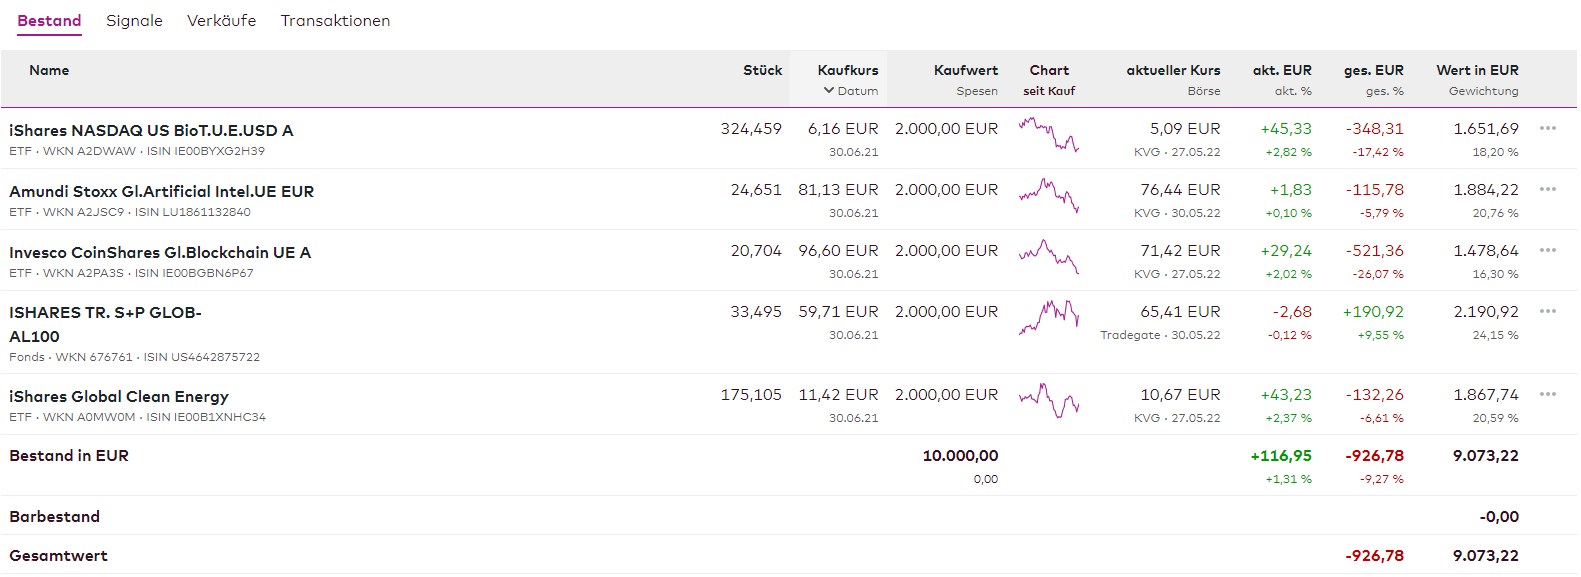Viewport: 1581px width, 577px height.
Task: Open mini chart for Invesco CoinShares Blockchain
Action: click(x=1048, y=256)
